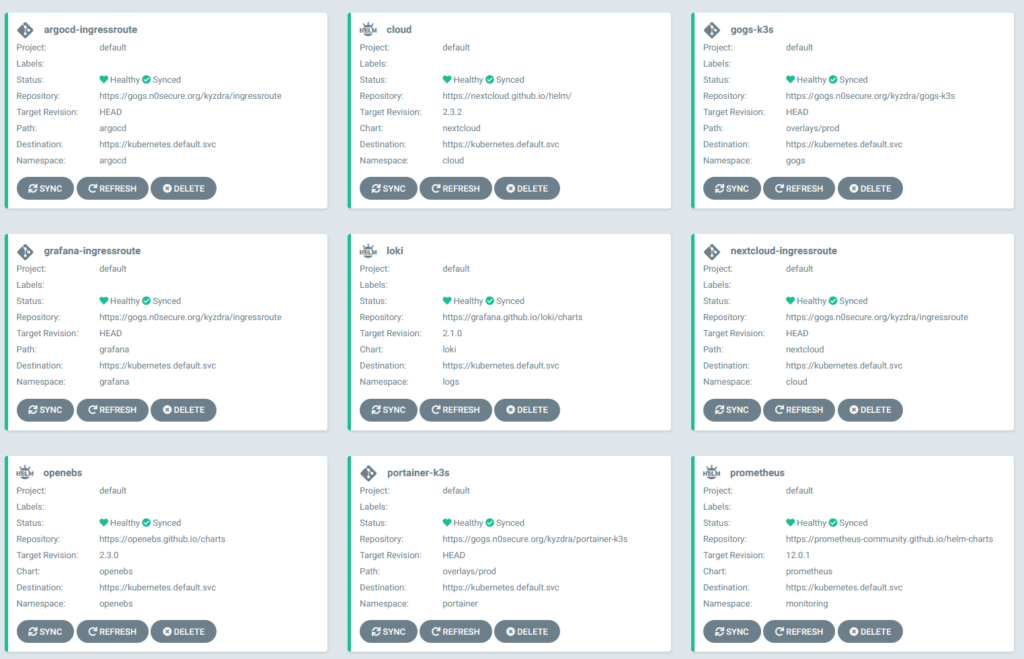Click the git icon on portainer-k3s card

point(368,473)
